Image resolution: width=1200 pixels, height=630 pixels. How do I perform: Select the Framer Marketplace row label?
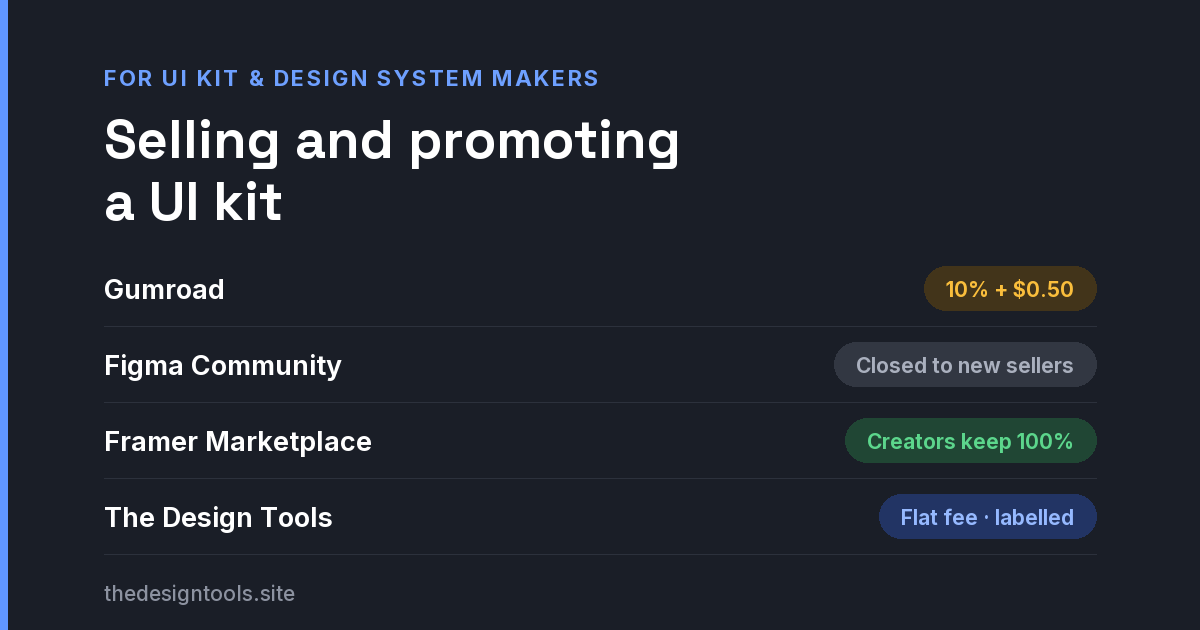click(238, 442)
